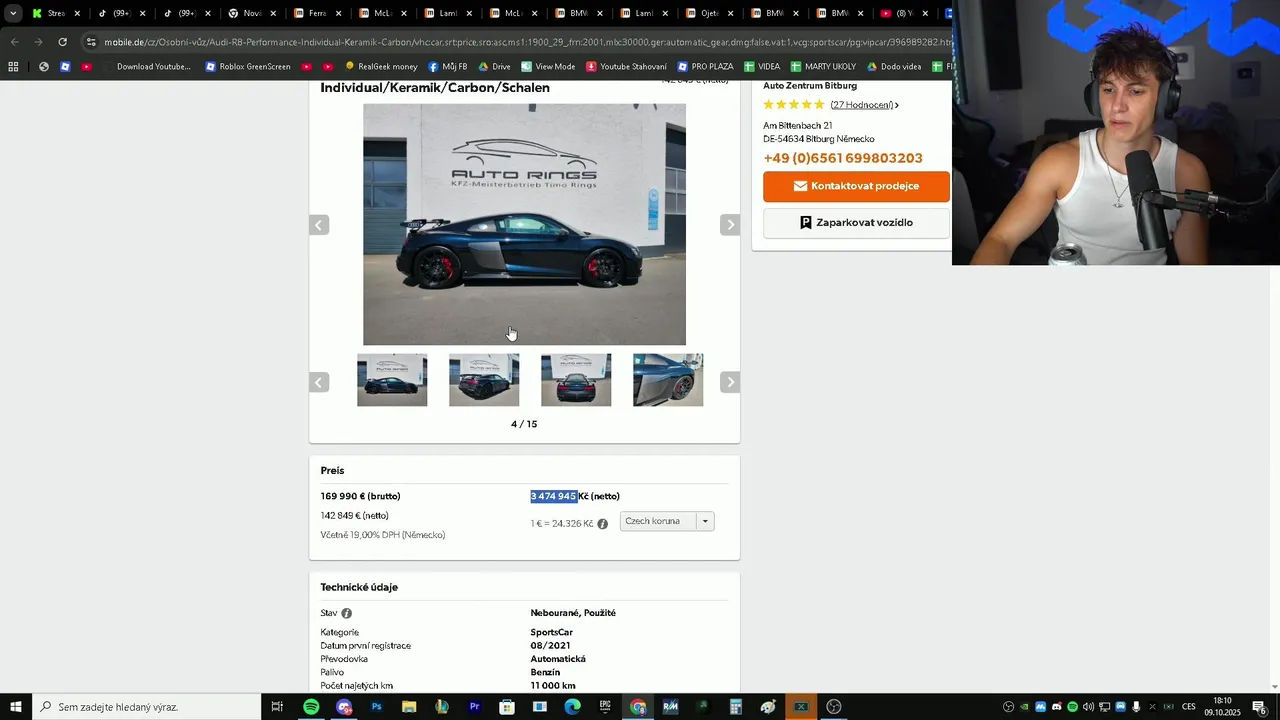Select the first side-view car thumbnail
1280x720 pixels.
[392, 380]
